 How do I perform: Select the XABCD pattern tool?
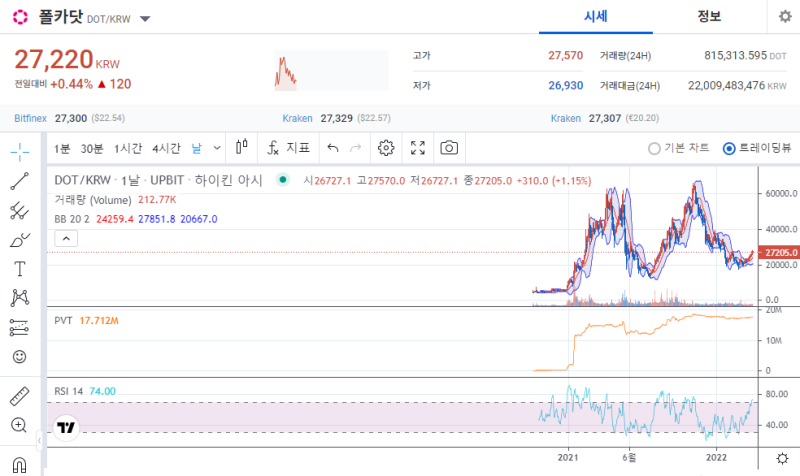pyautogui.click(x=19, y=297)
